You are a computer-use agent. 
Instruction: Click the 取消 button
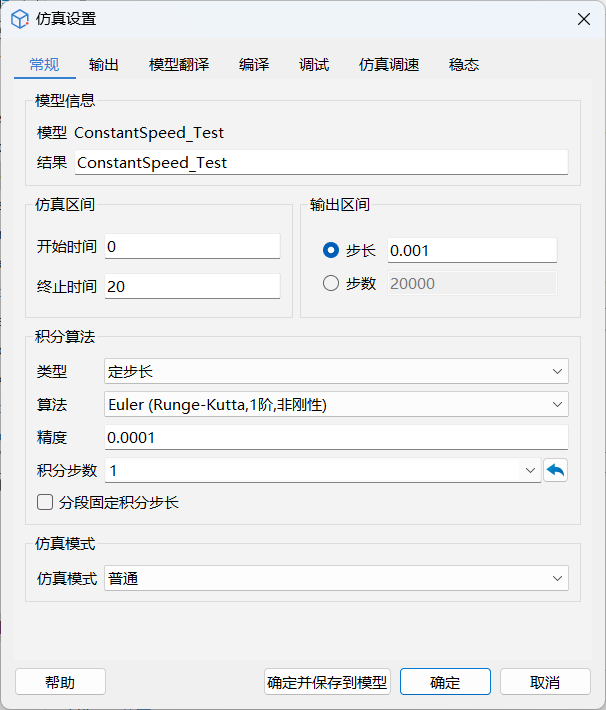pos(545,682)
